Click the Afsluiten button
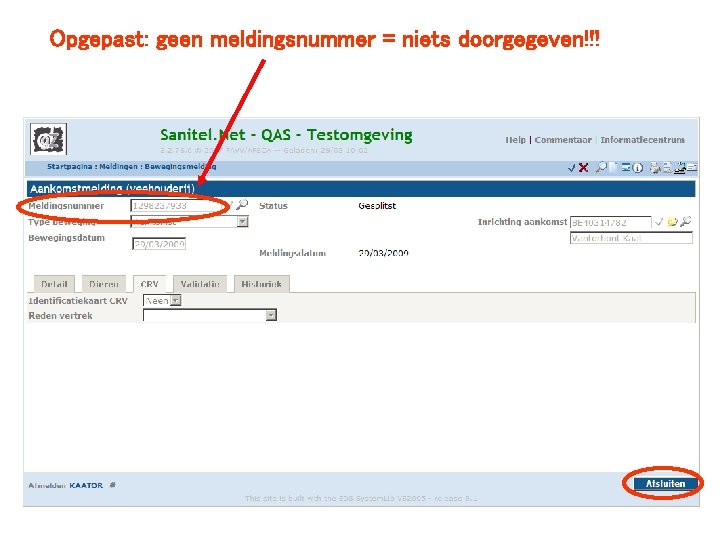 665,484
